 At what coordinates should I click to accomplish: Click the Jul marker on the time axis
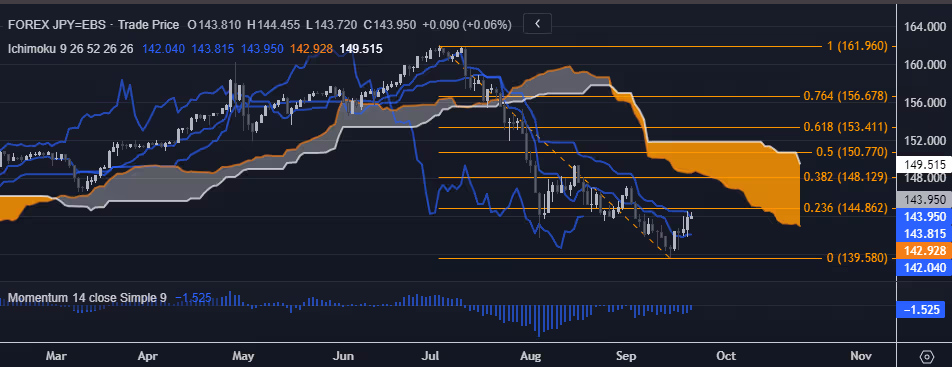(x=430, y=356)
